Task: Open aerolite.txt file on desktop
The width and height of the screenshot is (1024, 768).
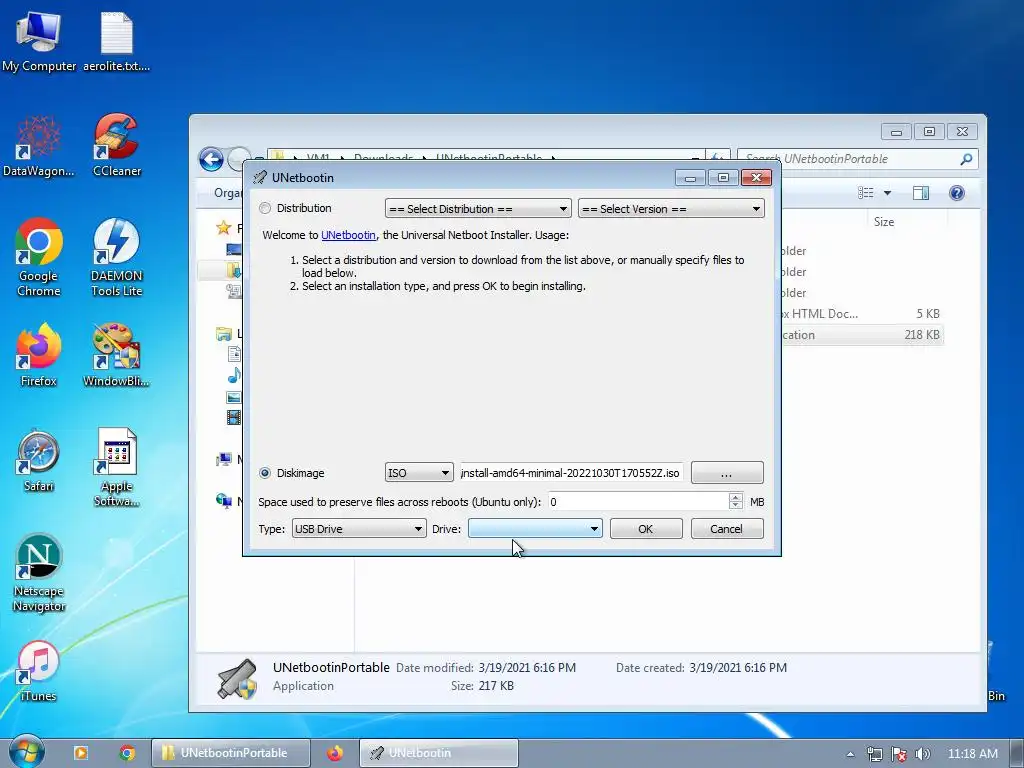Action: 116,40
